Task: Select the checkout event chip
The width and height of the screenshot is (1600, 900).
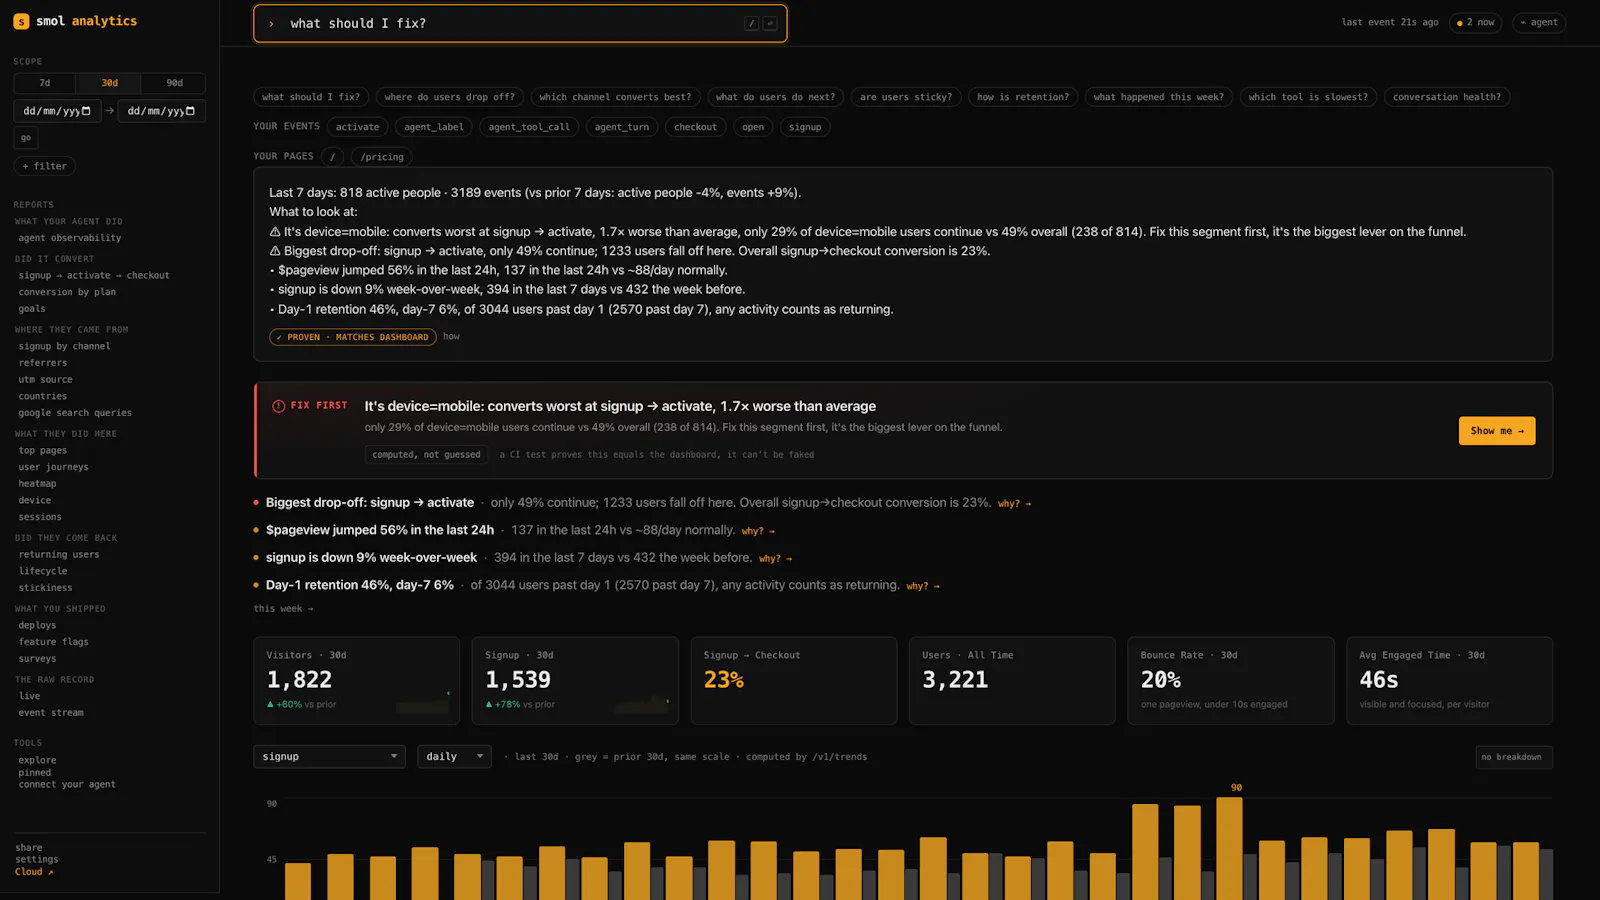Action: pyautogui.click(x=695, y=127)
